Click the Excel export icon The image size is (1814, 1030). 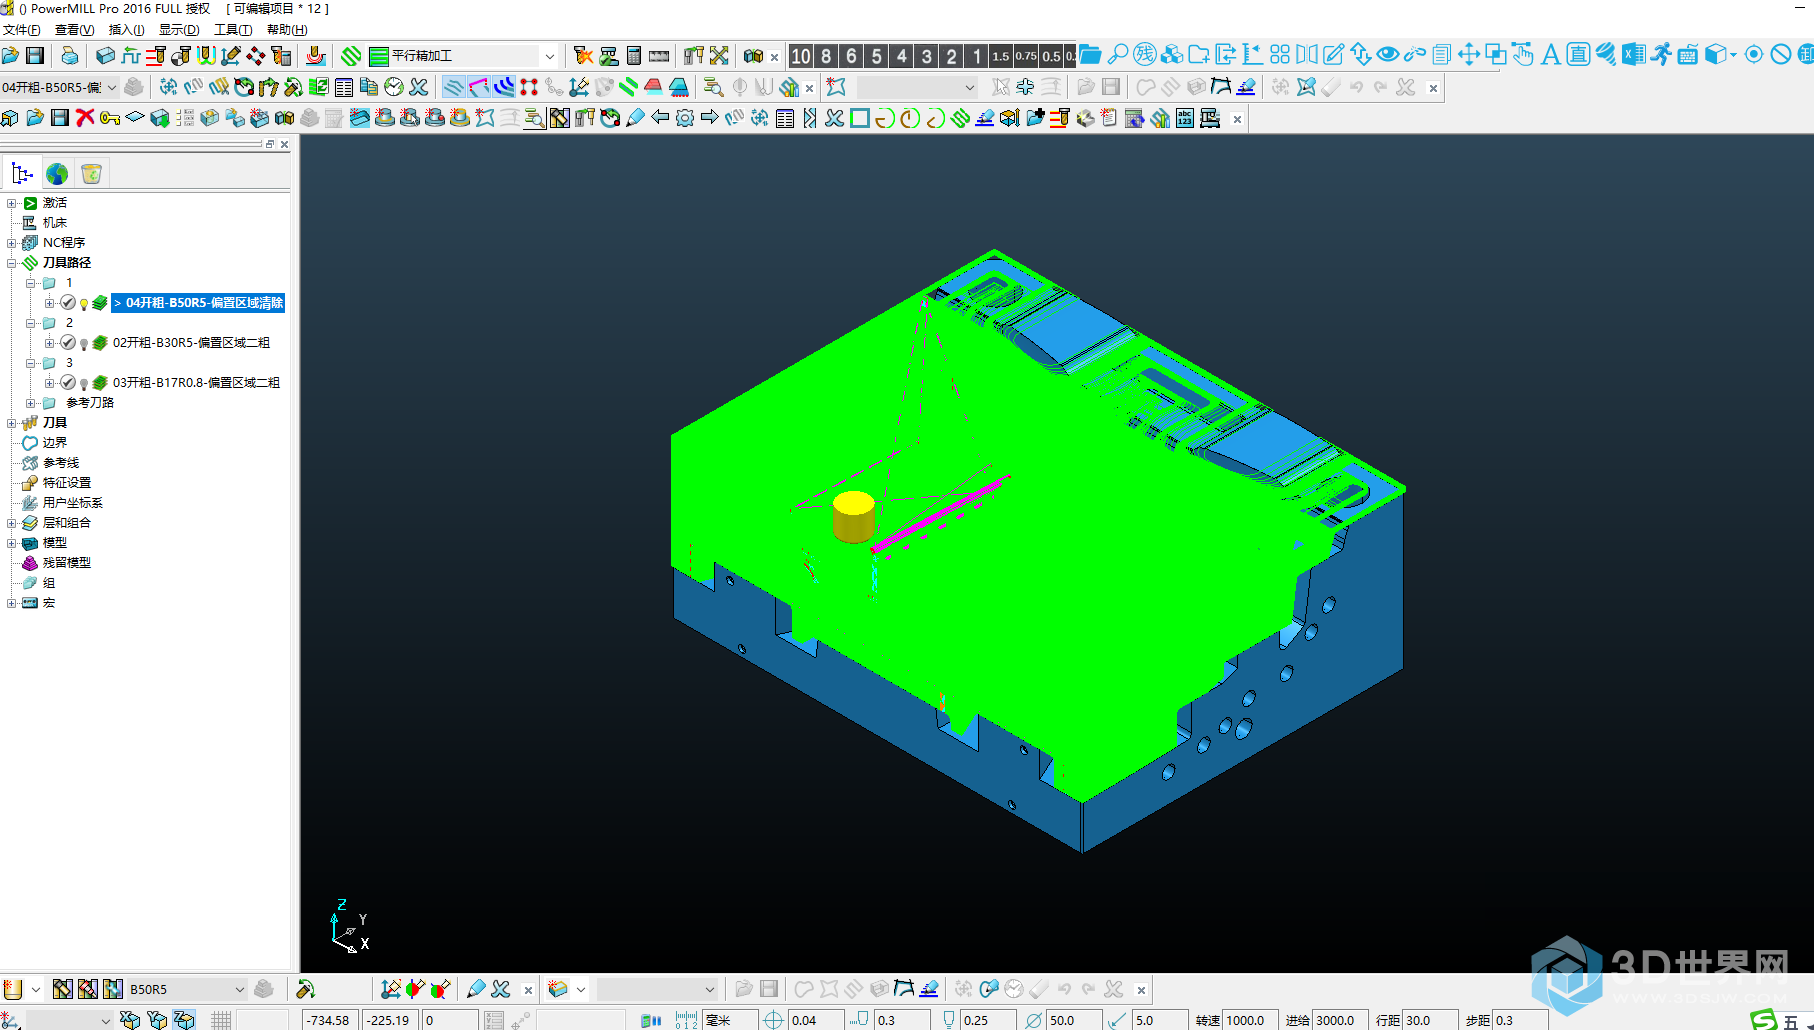[x=1633, y=55]
